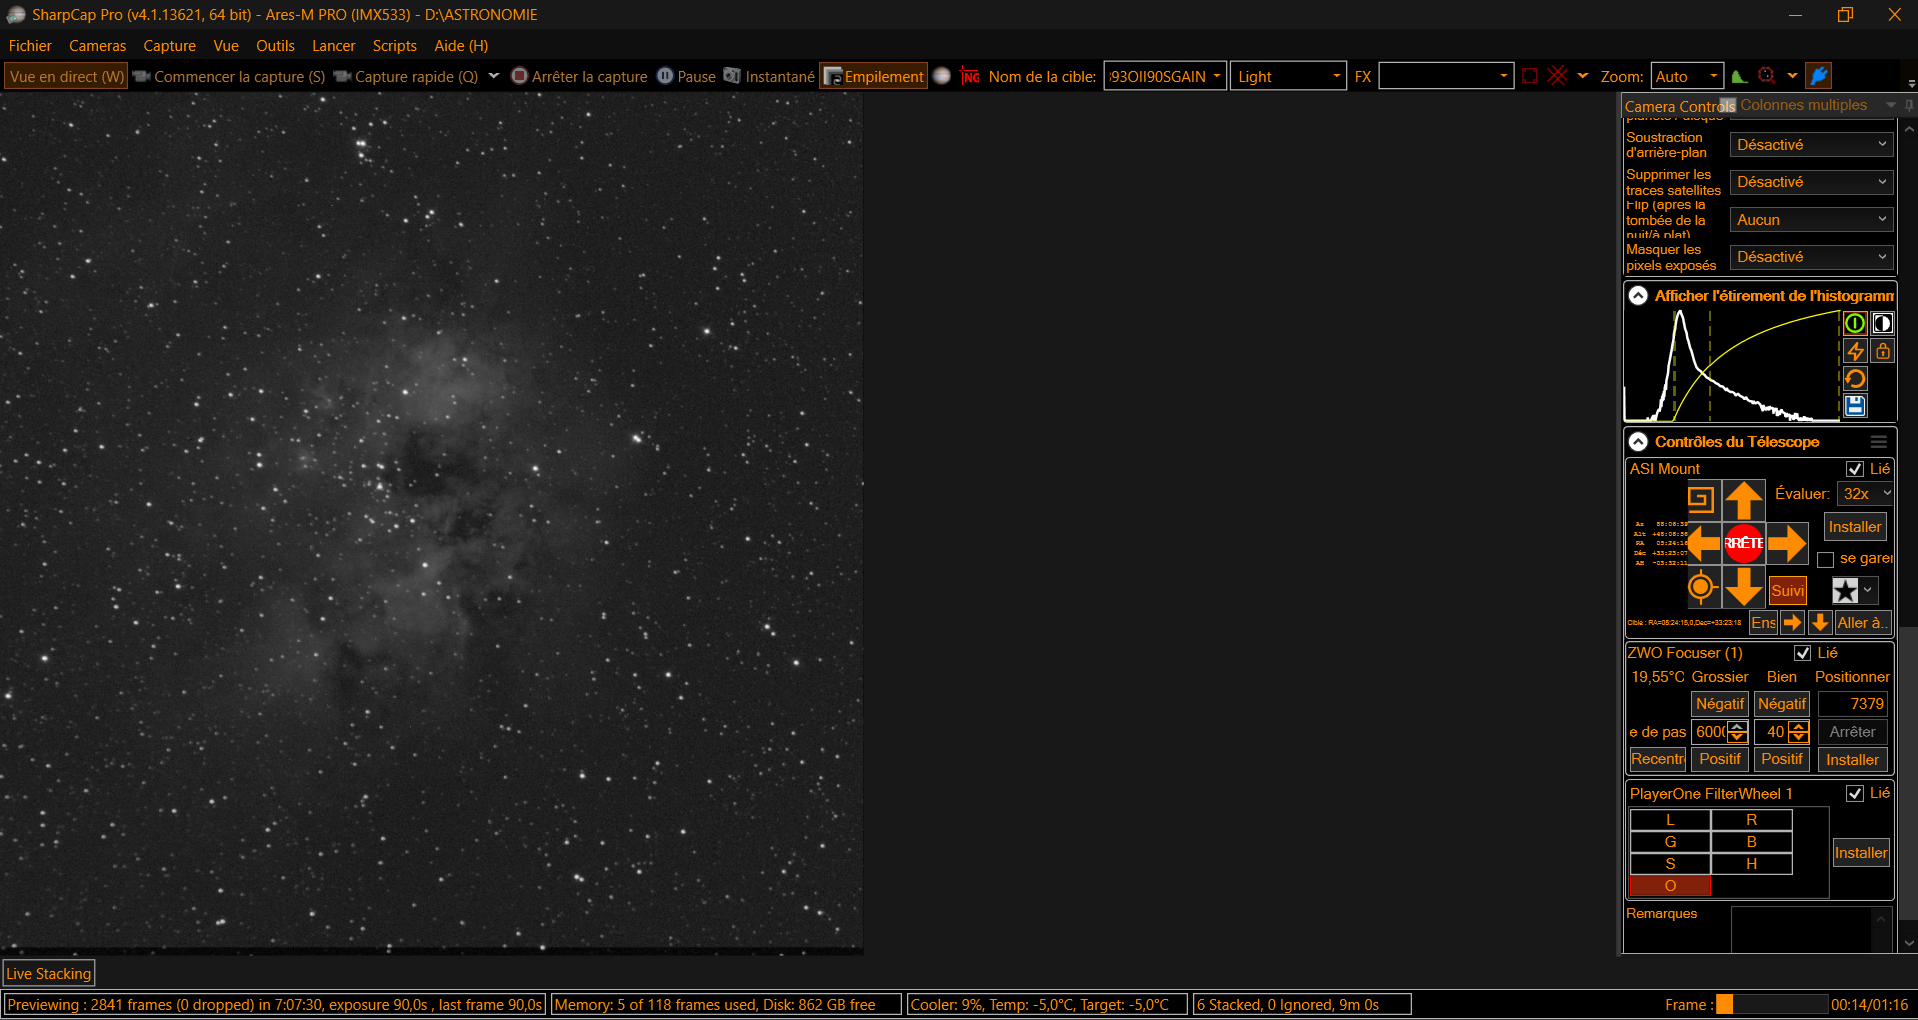
Task: Switch to the Live Stacking tab
Action: coord(49,974)
